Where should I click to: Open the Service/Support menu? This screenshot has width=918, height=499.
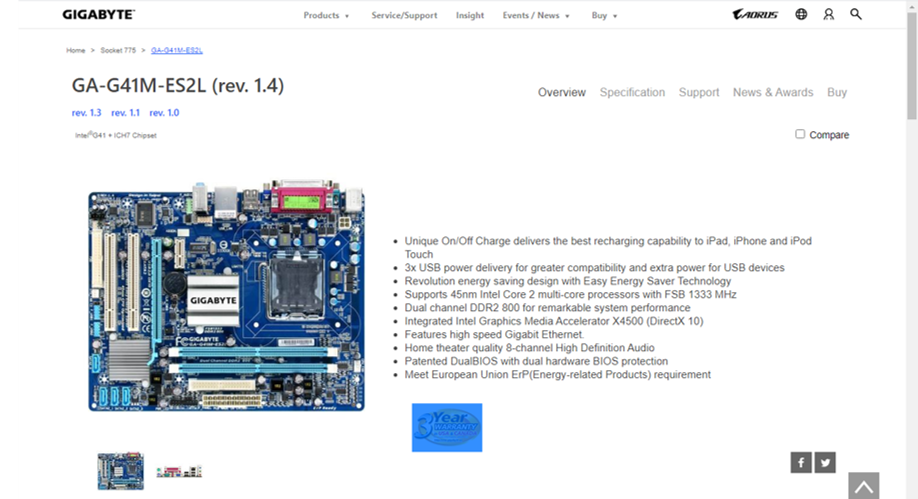(404, 15)
